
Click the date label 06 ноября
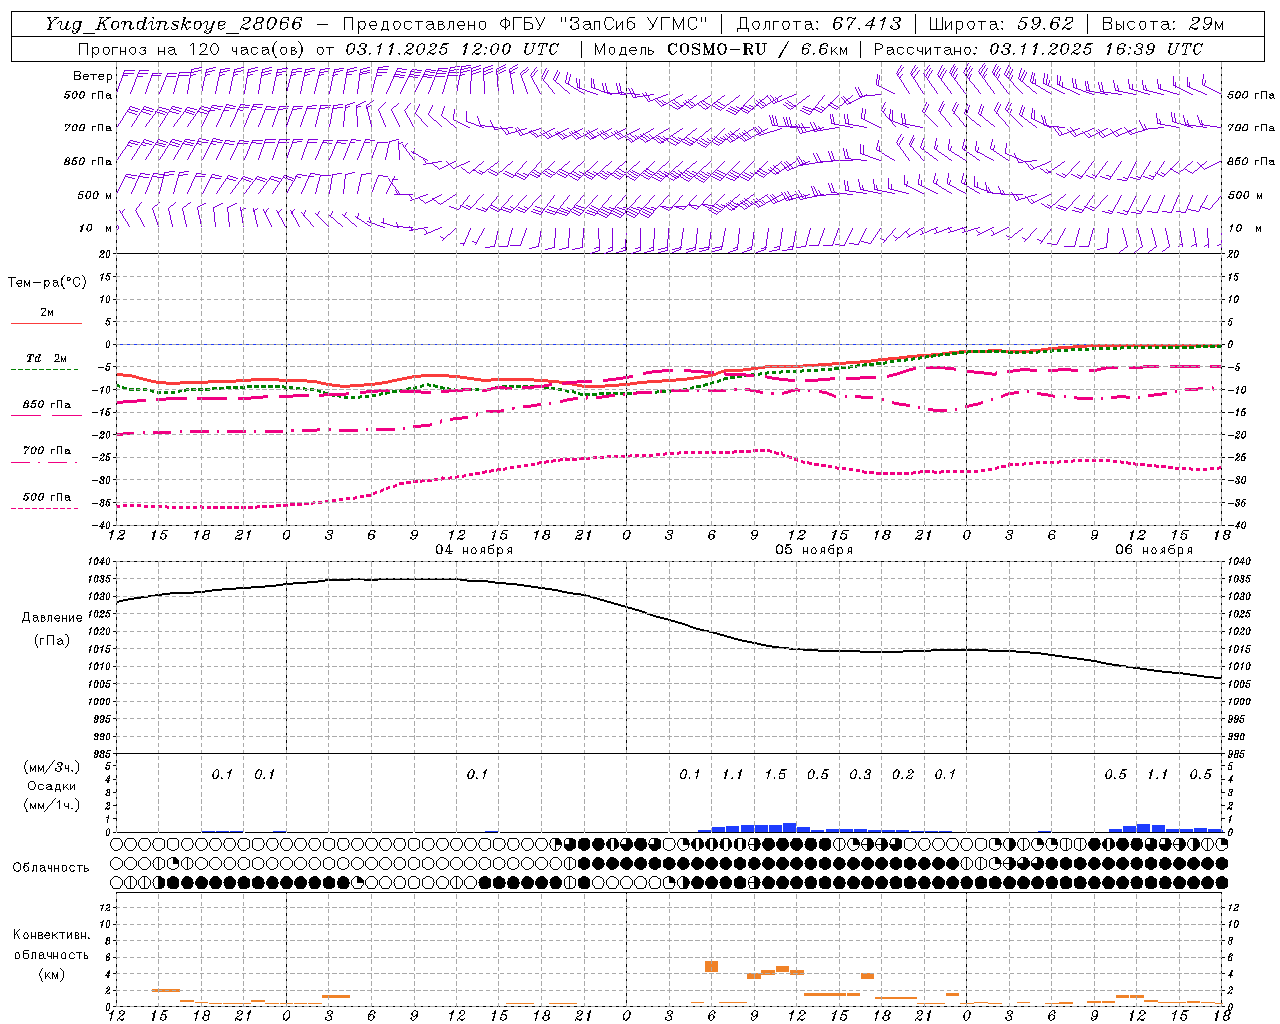(1154, 550)
